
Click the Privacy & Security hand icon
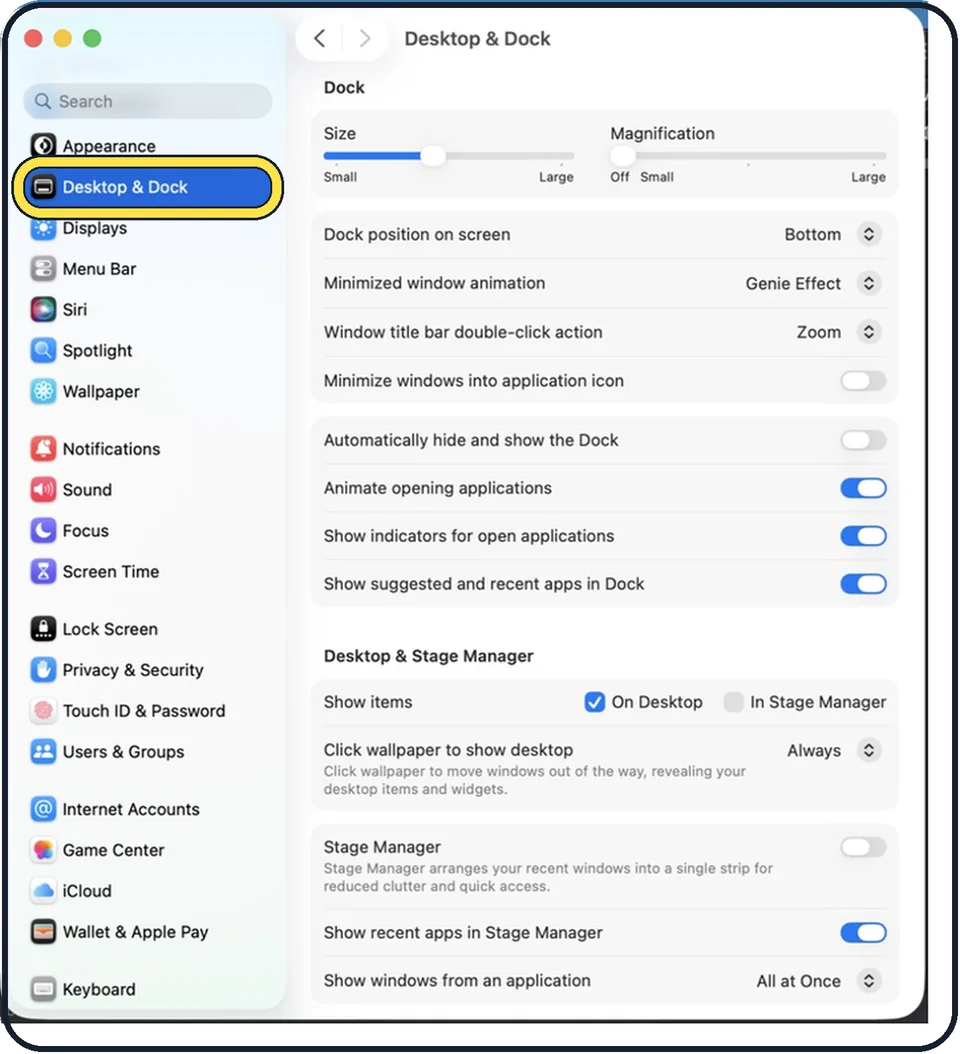44,670
